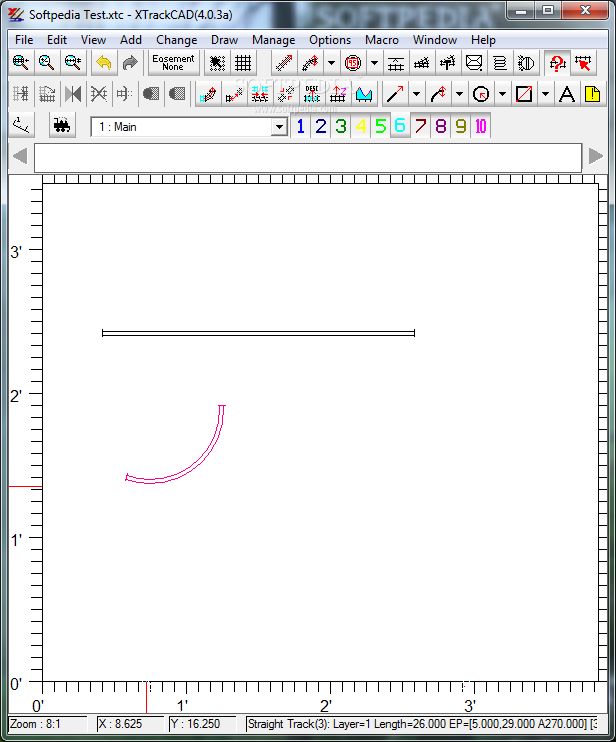This screenshot has height=742, width=616.
Task: Select the draw circle tool
Action: [x=481, y=94]
